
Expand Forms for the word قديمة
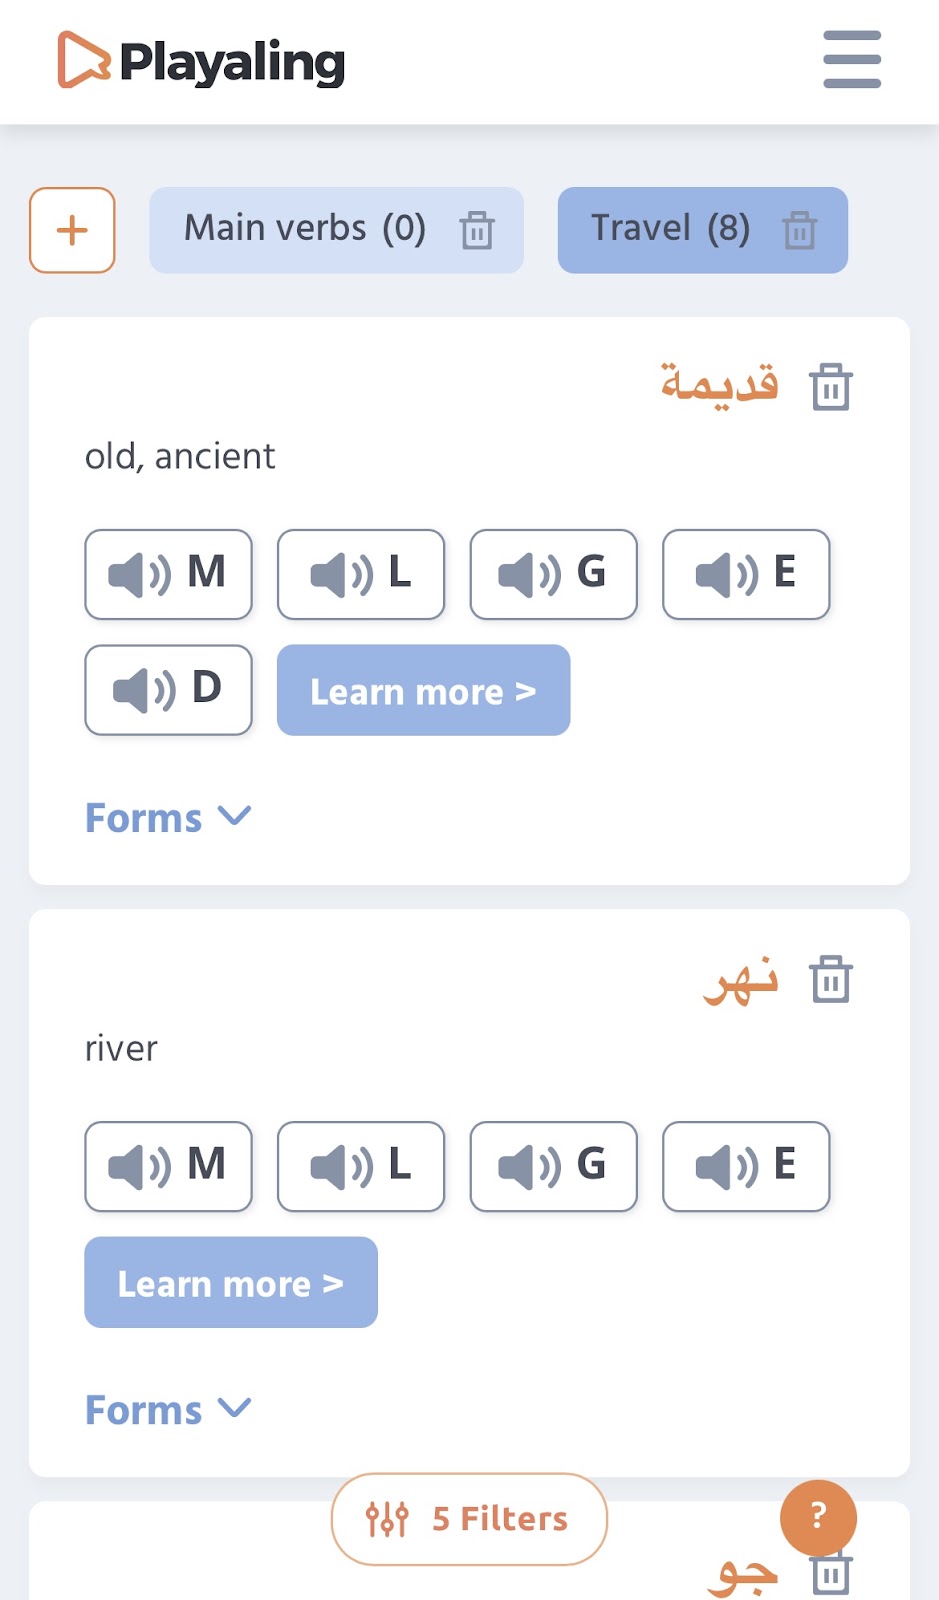click(x=168, y=817)
